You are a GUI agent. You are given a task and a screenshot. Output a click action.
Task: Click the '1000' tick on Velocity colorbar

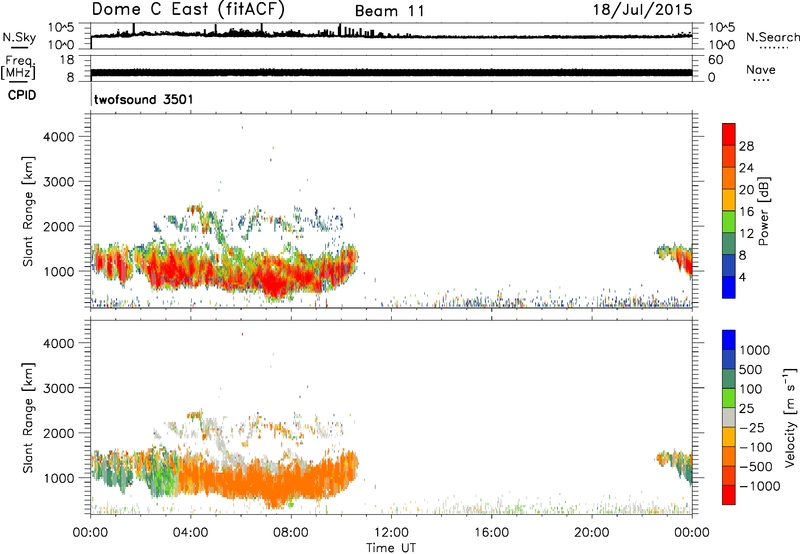755,350
